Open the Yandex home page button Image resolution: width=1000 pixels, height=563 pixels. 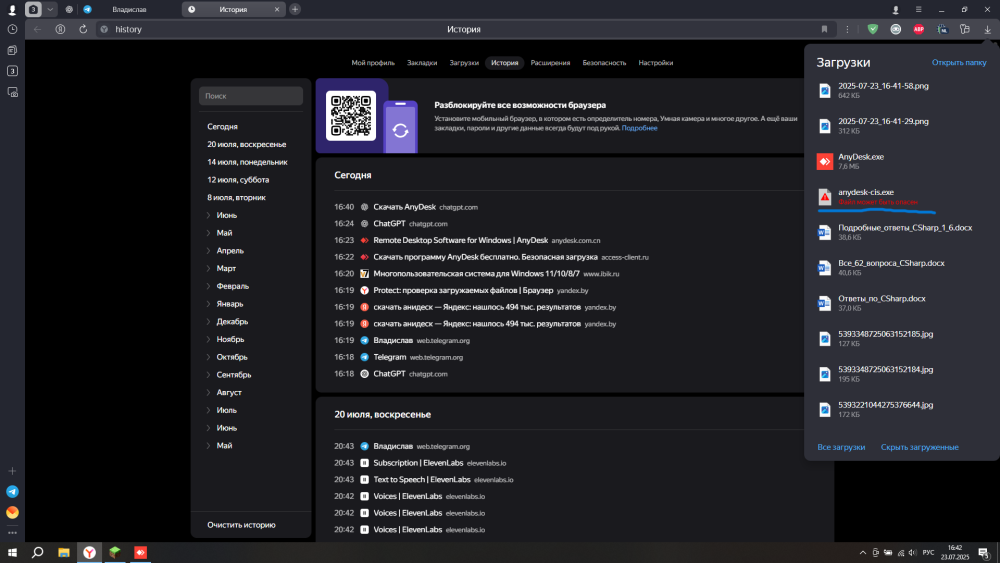[60, 29]
